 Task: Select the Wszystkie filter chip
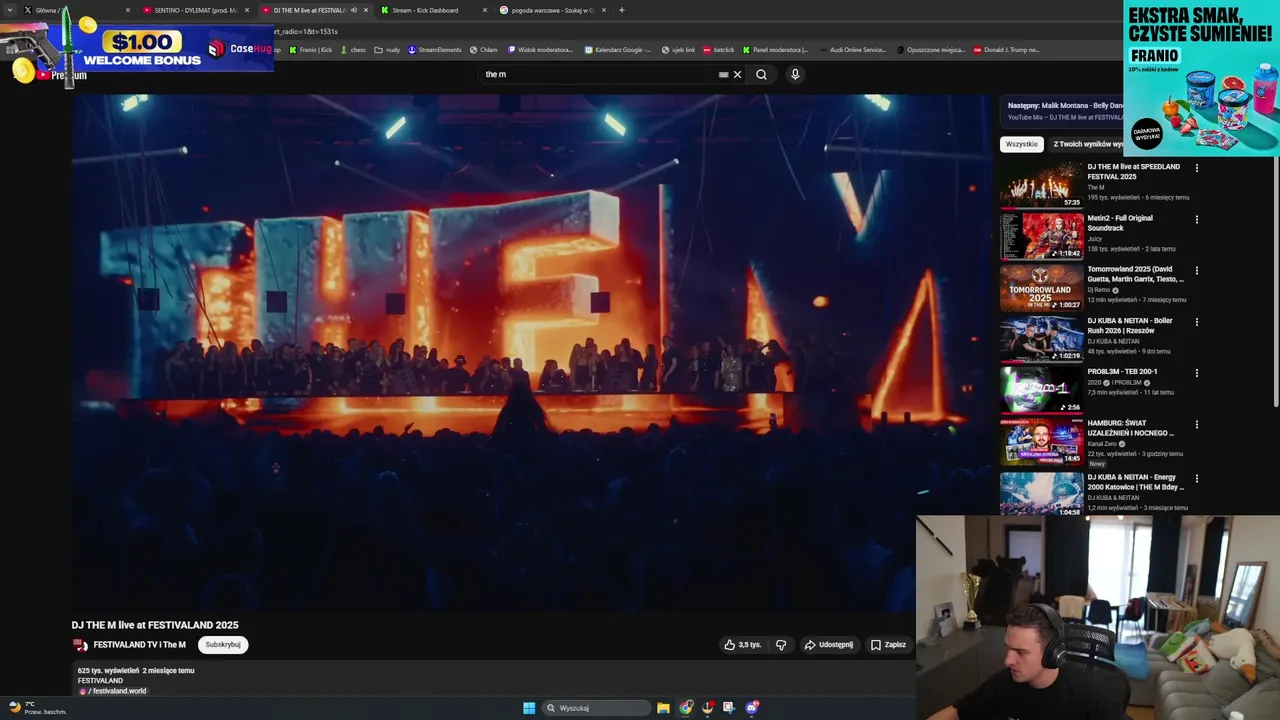(1021, 144)
